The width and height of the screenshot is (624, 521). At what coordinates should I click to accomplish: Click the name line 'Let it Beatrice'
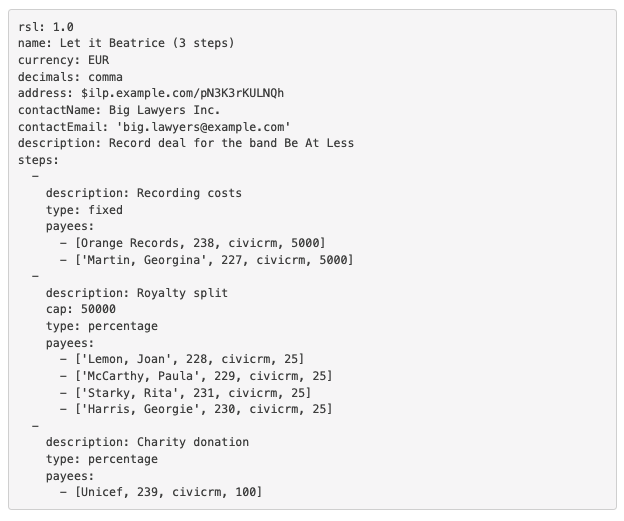126,43
